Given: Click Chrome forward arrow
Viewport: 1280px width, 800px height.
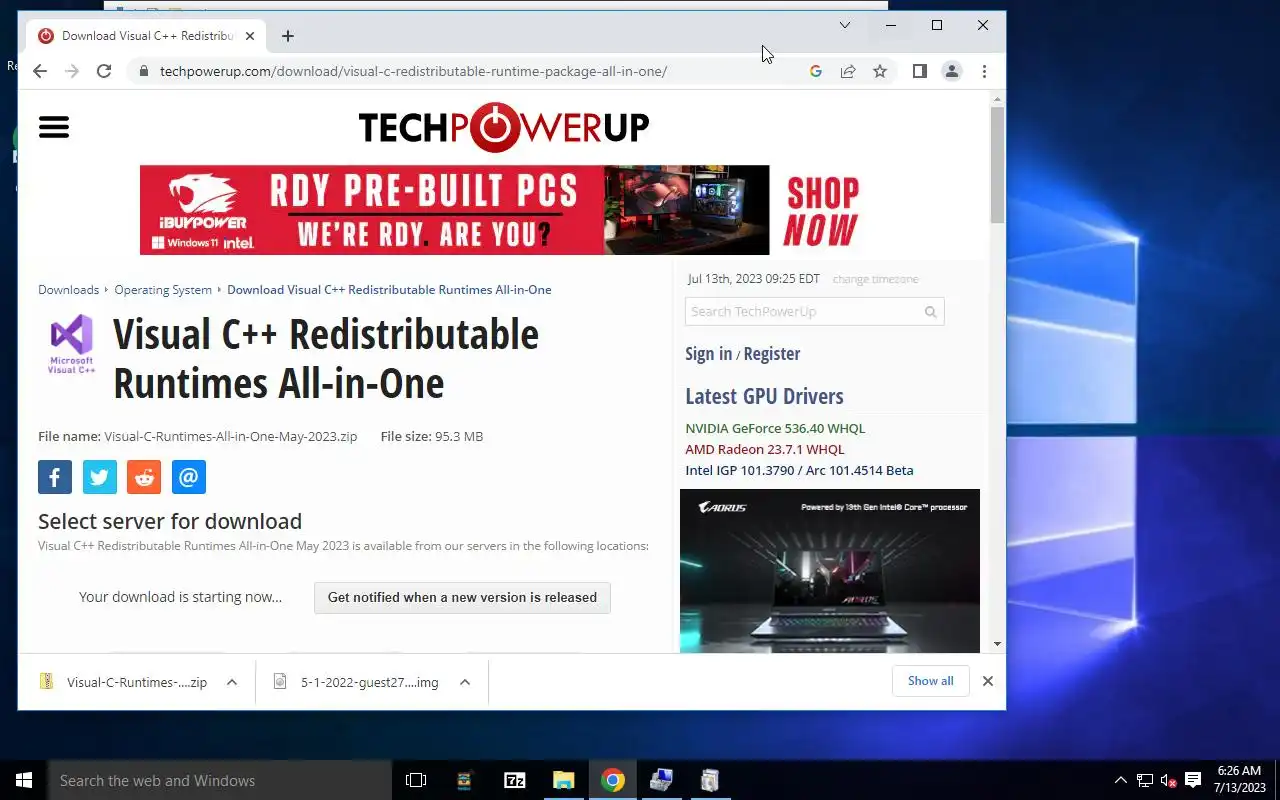Looking at the screenshot, I should 72,71.
